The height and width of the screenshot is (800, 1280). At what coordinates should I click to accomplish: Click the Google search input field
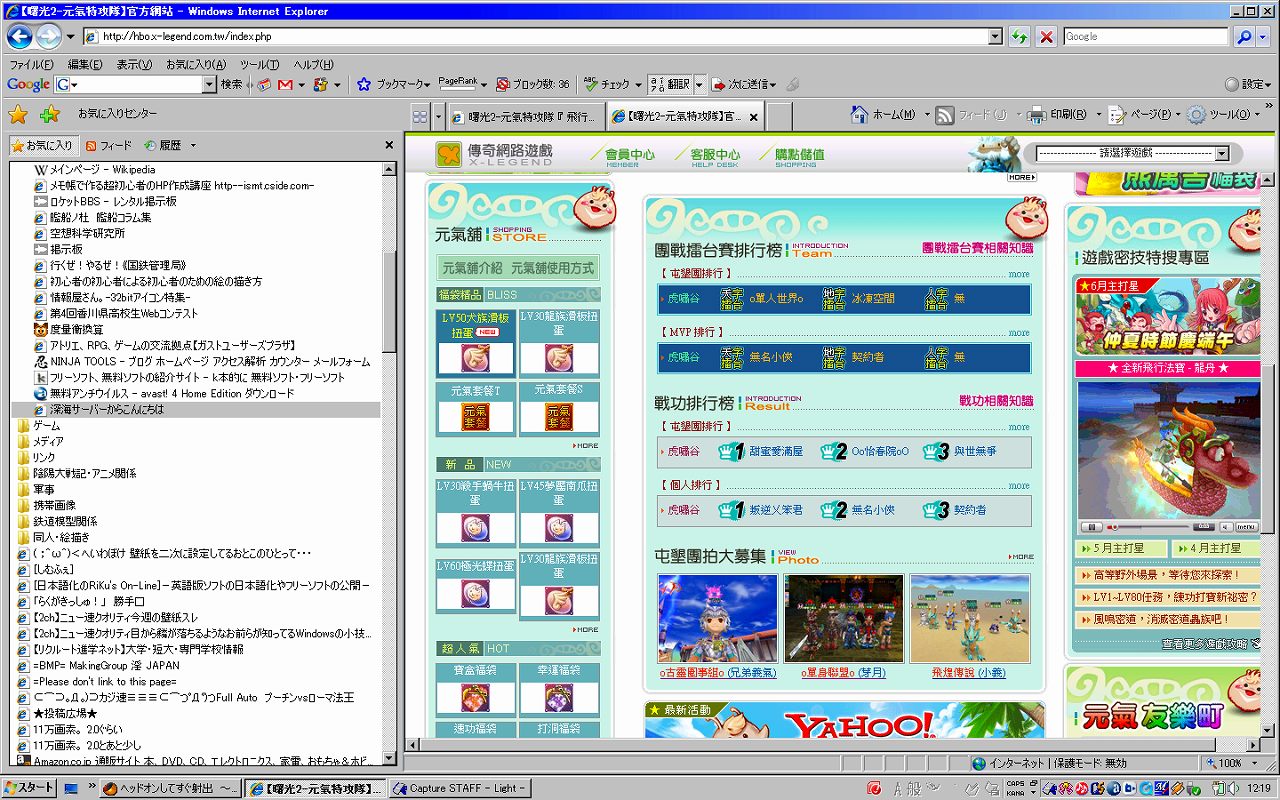[x=1145, y=36]
